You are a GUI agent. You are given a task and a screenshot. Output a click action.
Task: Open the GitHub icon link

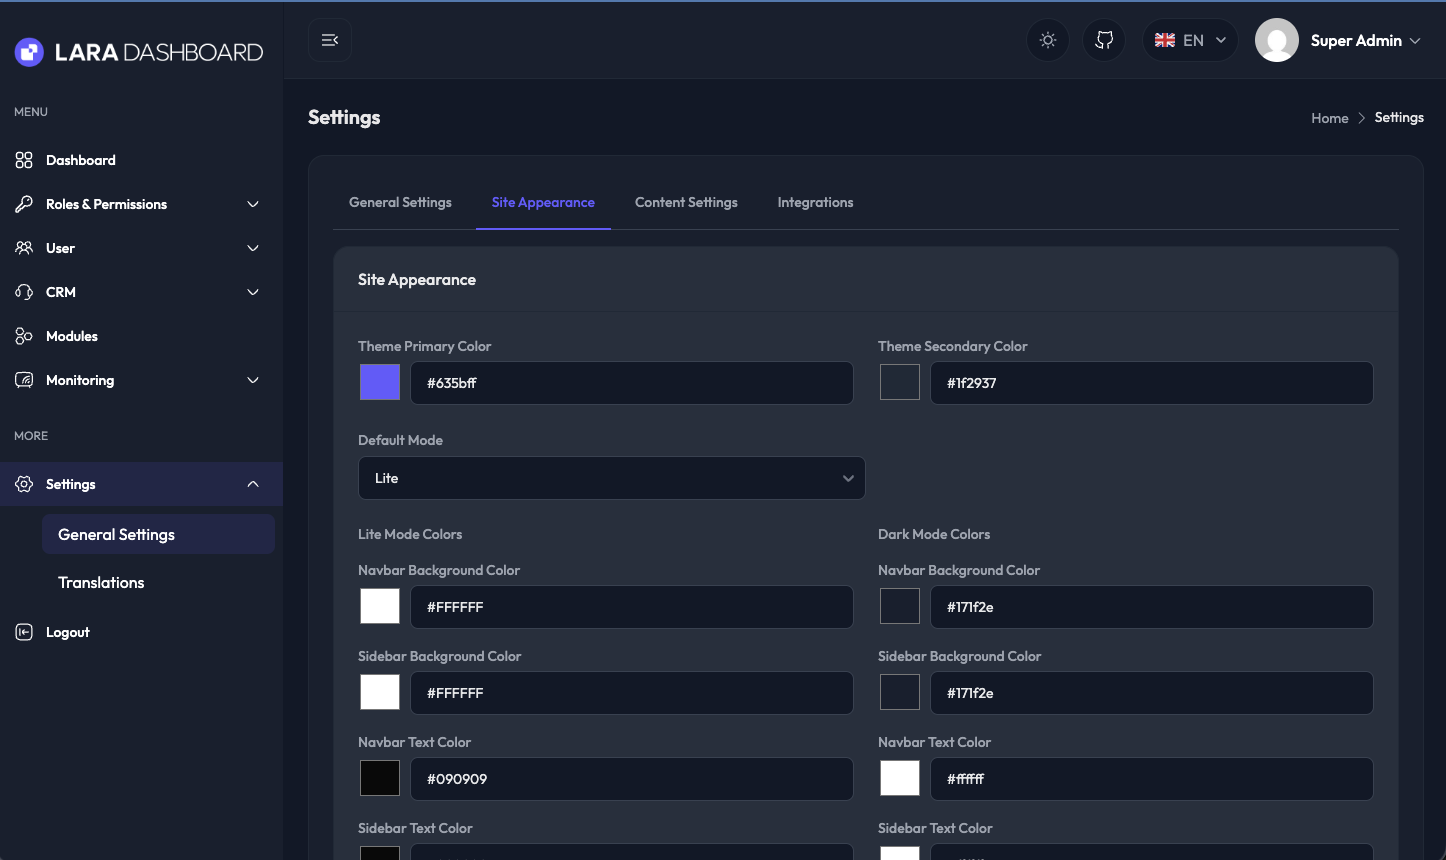click(1104, 40)
